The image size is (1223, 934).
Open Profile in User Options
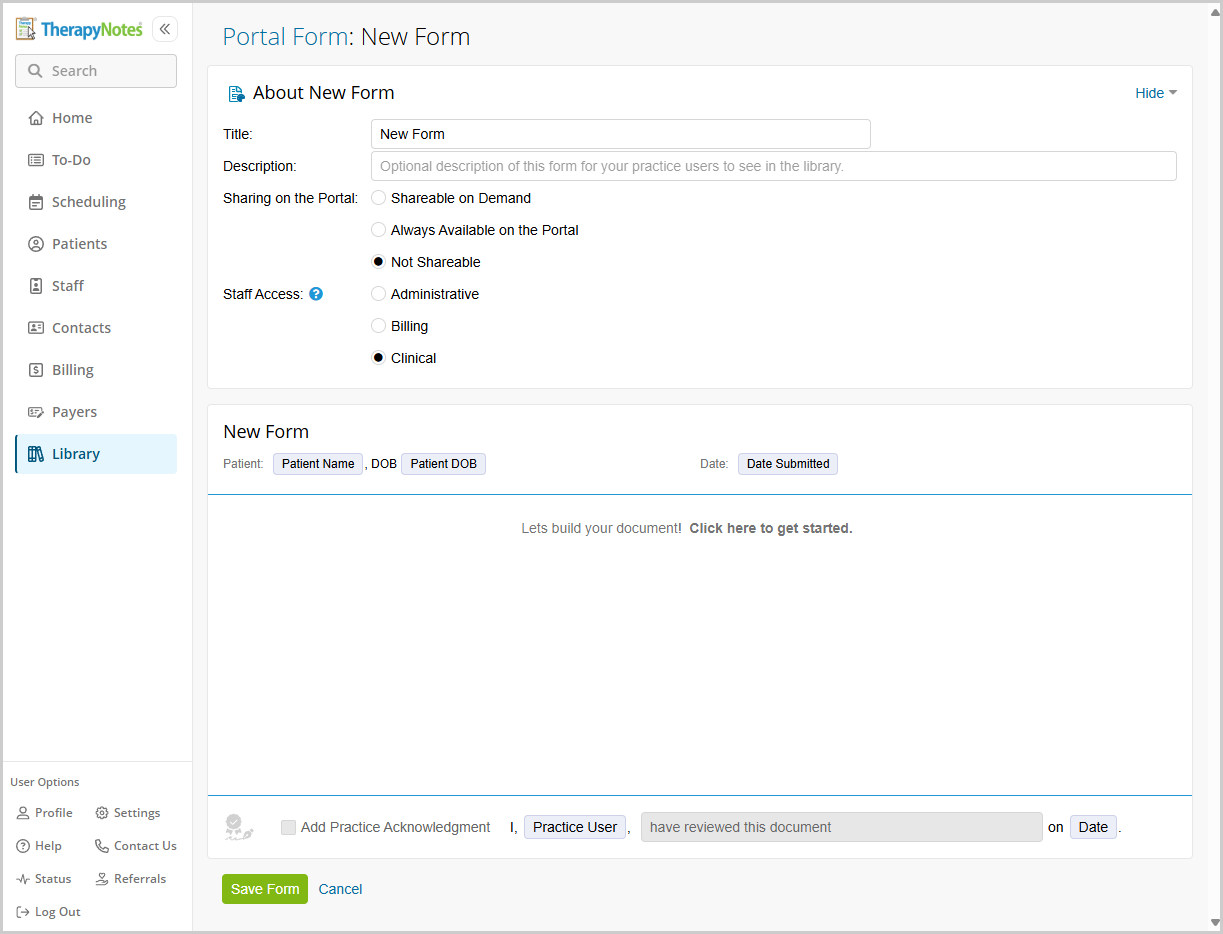[x=45, y=813]
